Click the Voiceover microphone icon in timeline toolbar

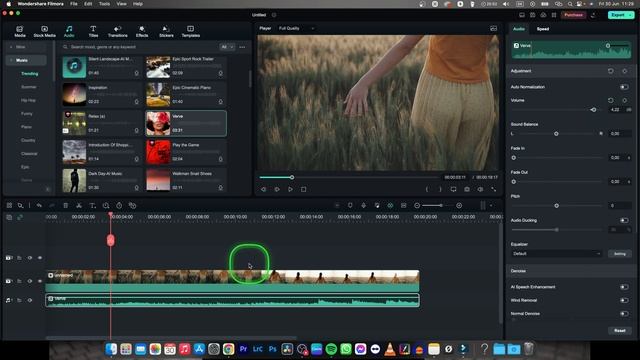(x=364, y=205)
